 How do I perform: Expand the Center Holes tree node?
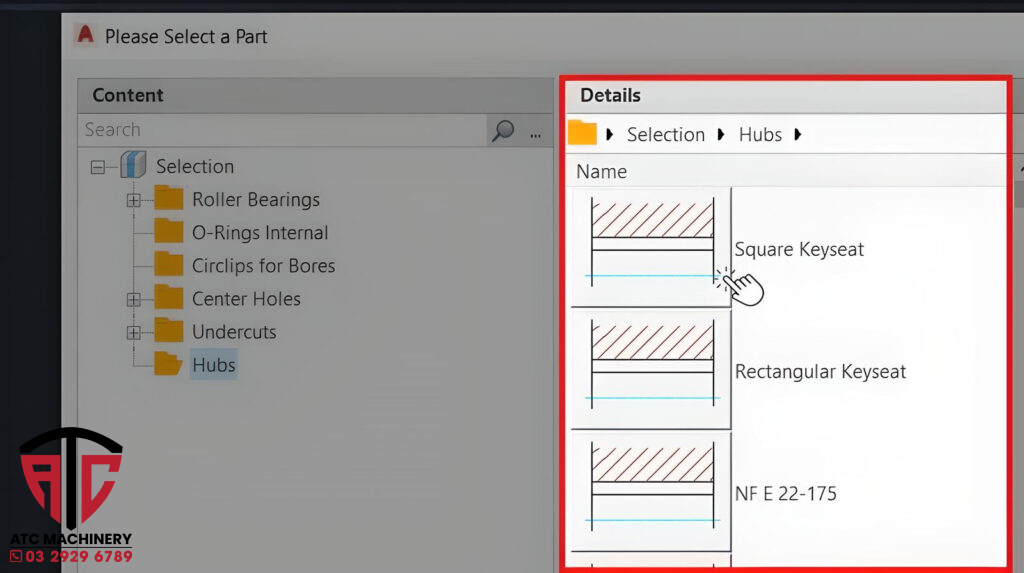pos(133,299)
